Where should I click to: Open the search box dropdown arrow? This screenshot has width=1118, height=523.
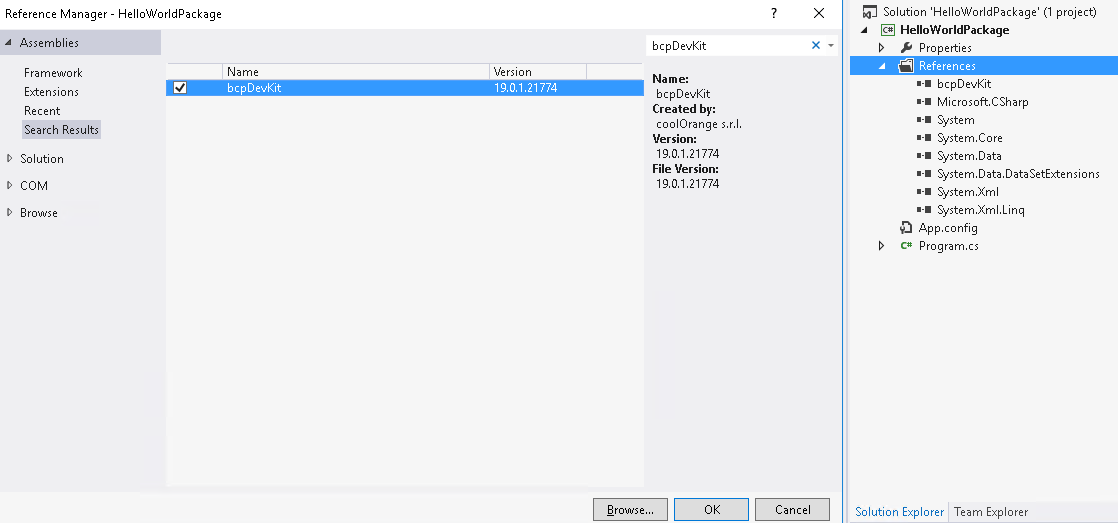pyautogui.click(x=831, y=46)
